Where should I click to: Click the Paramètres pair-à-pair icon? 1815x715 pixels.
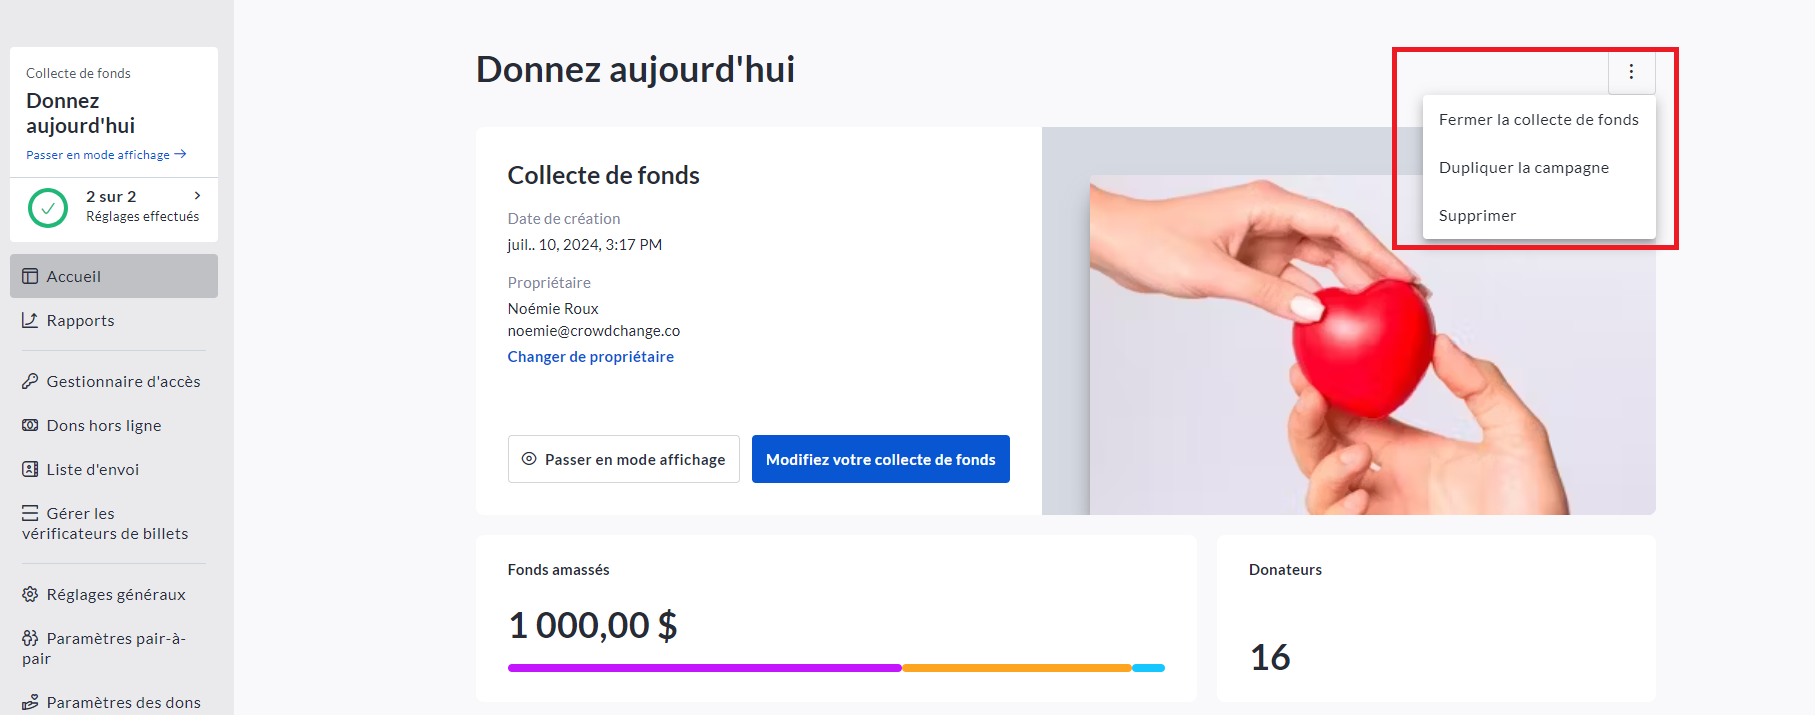click(x=30, y=638)
